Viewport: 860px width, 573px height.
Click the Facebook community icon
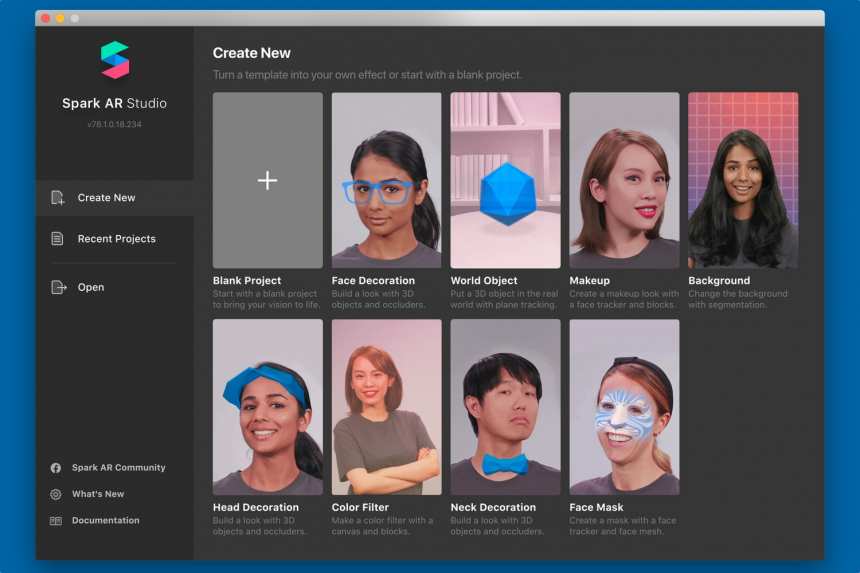(x=56, y=468)
